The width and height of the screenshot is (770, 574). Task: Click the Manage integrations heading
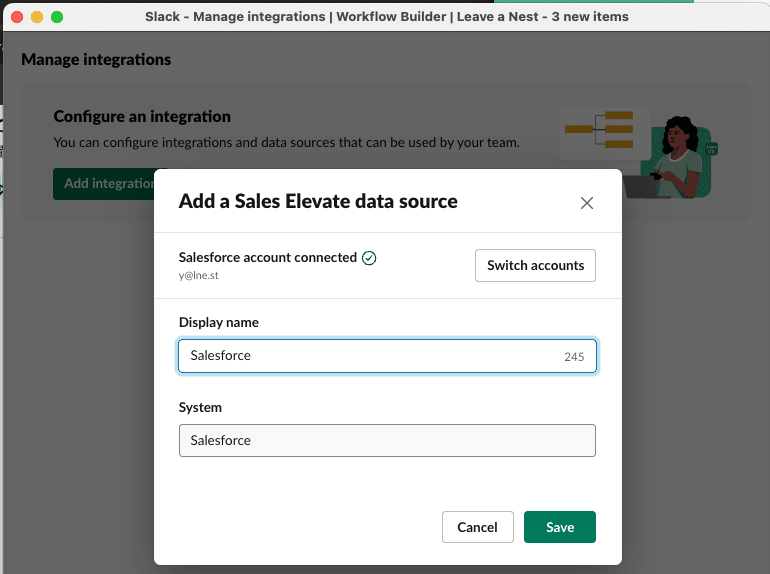coord(96,59)
